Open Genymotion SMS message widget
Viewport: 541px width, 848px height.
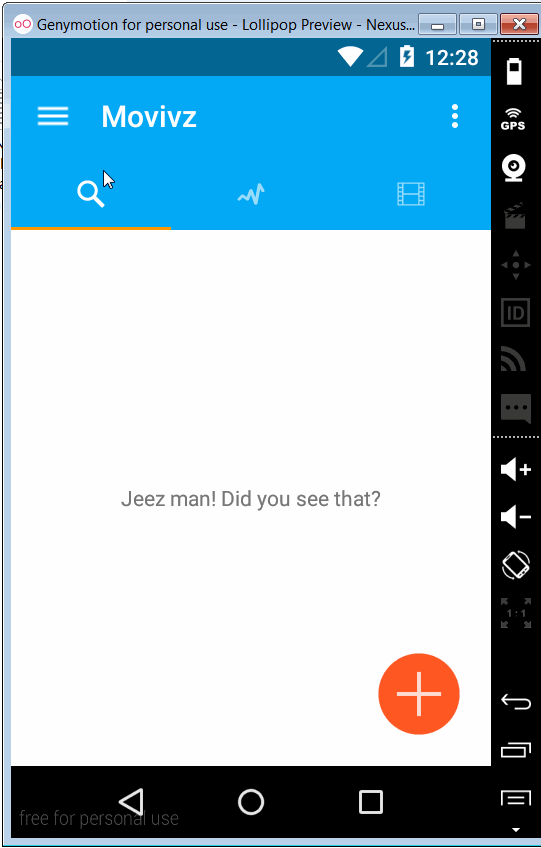[x=516, y=408]
